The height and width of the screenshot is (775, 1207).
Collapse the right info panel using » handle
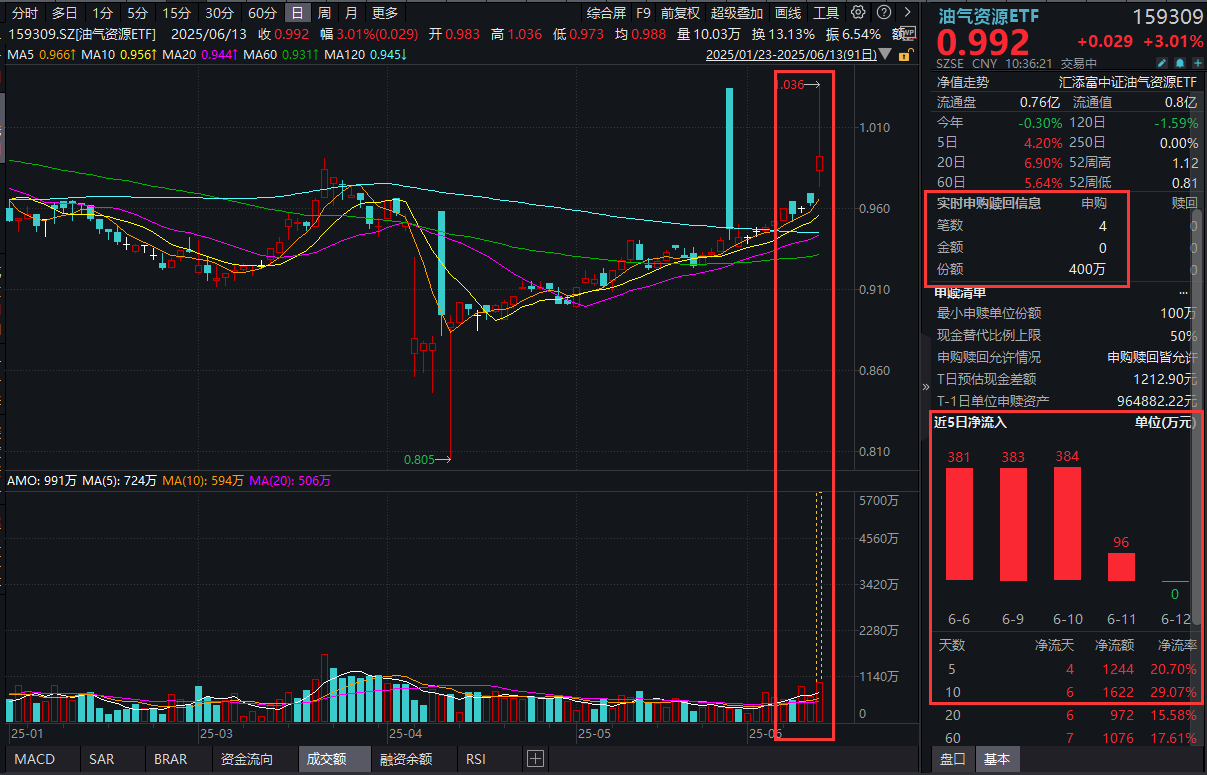(x=925, y=387)
